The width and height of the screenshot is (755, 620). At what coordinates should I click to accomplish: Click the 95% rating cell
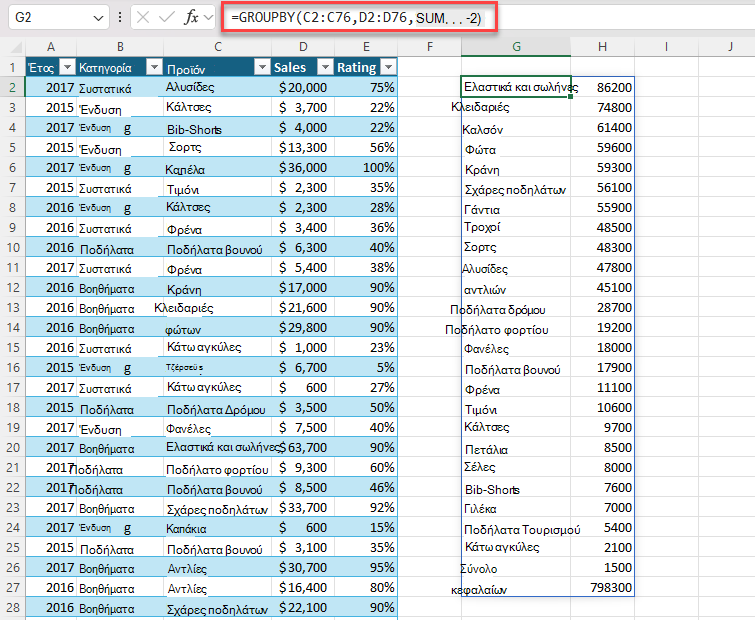366,568
